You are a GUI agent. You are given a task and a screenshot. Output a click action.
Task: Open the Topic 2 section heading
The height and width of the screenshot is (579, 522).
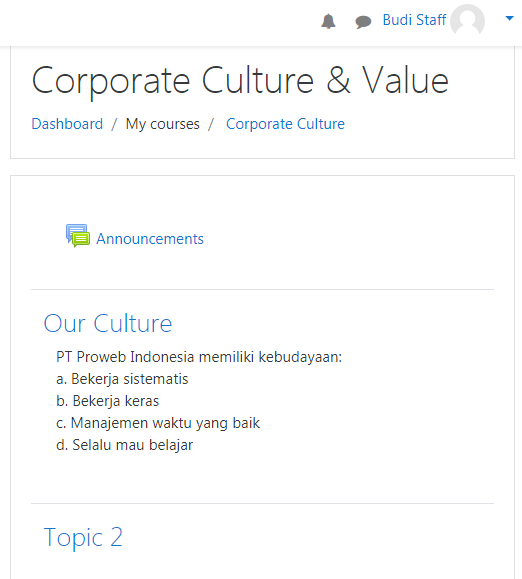click(83, 537)
